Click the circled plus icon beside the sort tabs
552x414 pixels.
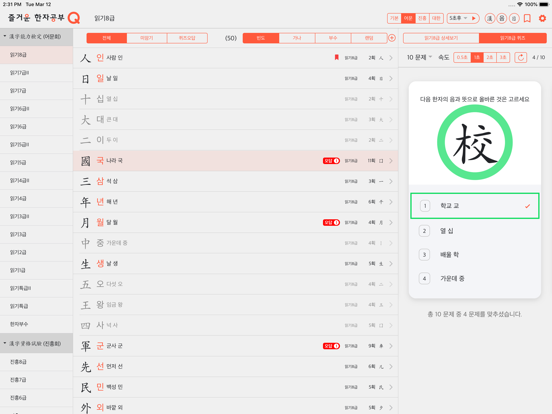pyautogui.click(x=392, y=38)
